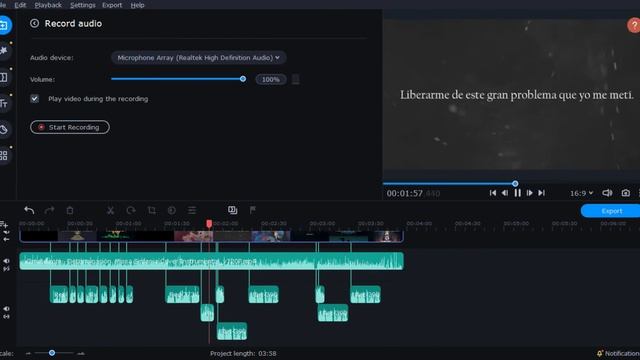Open the Playback menu

(x=48, y=5)
